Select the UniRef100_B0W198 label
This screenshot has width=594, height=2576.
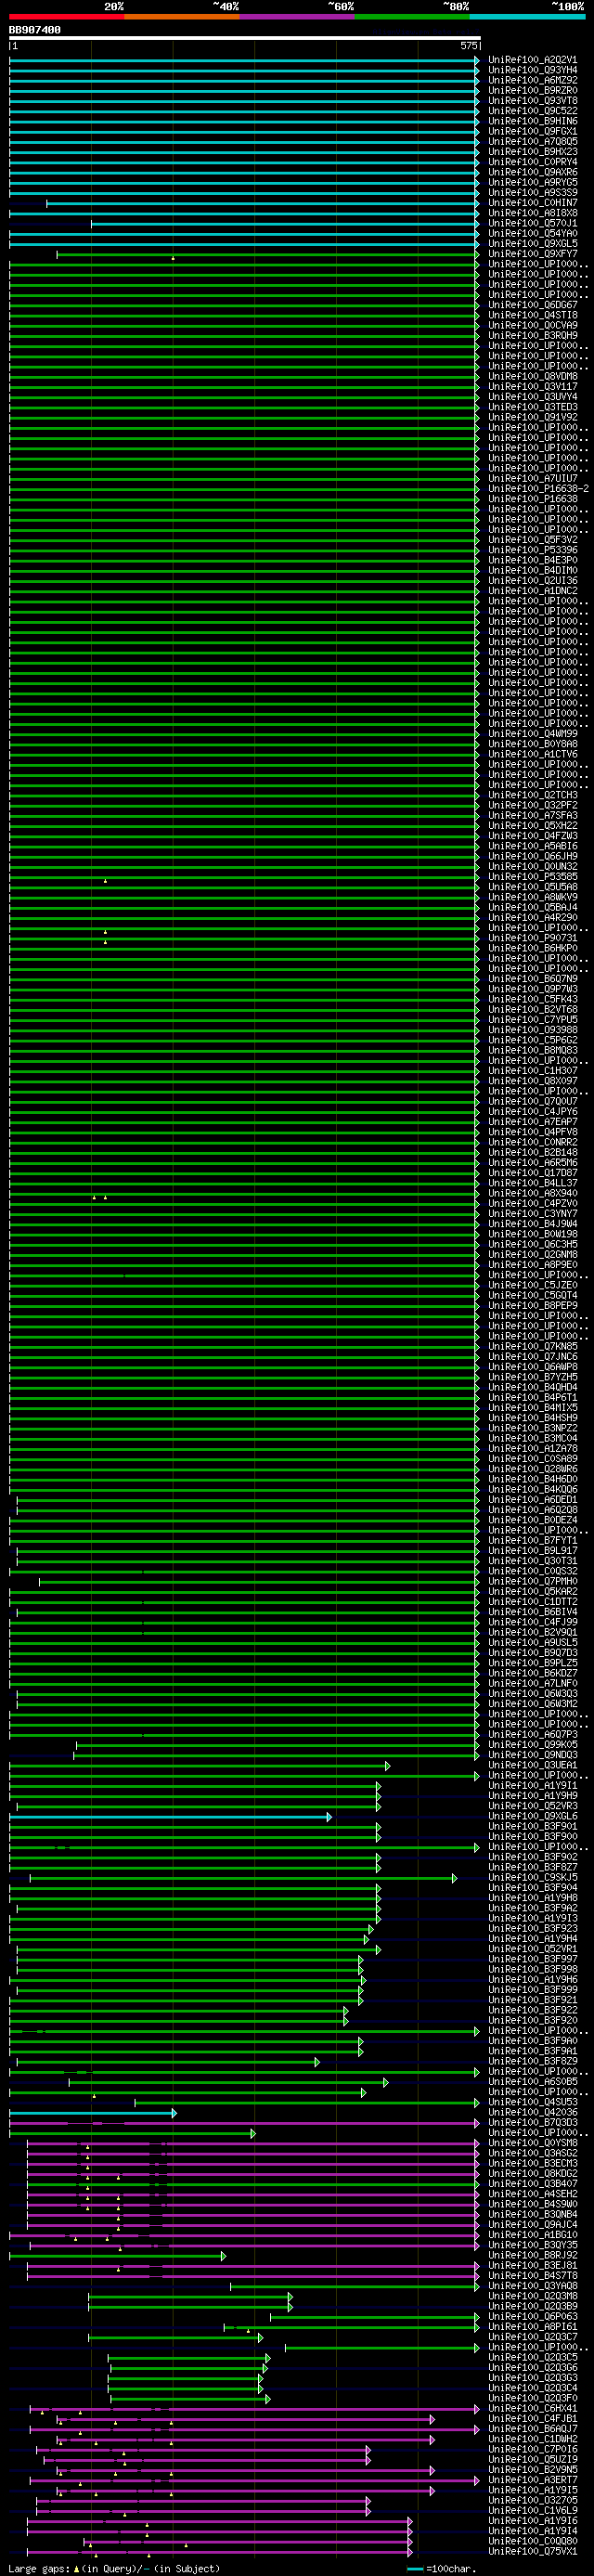[532, 1234]
